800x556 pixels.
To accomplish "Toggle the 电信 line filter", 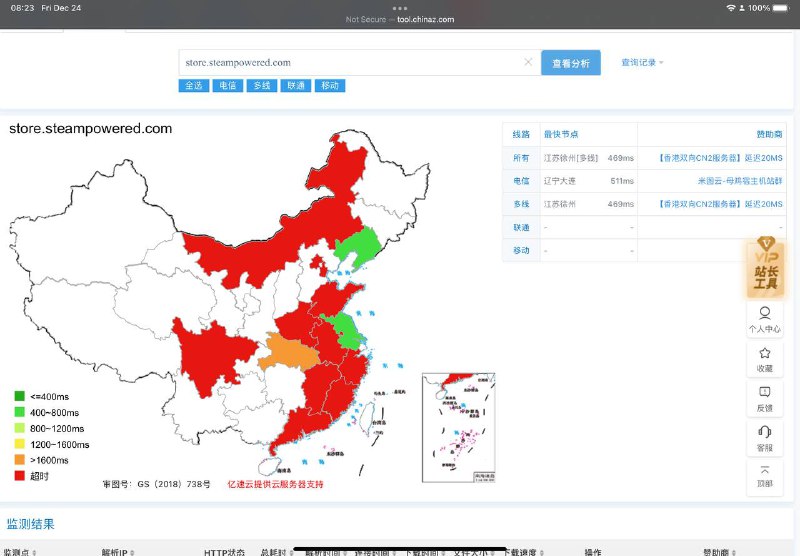I will [228, 85].
